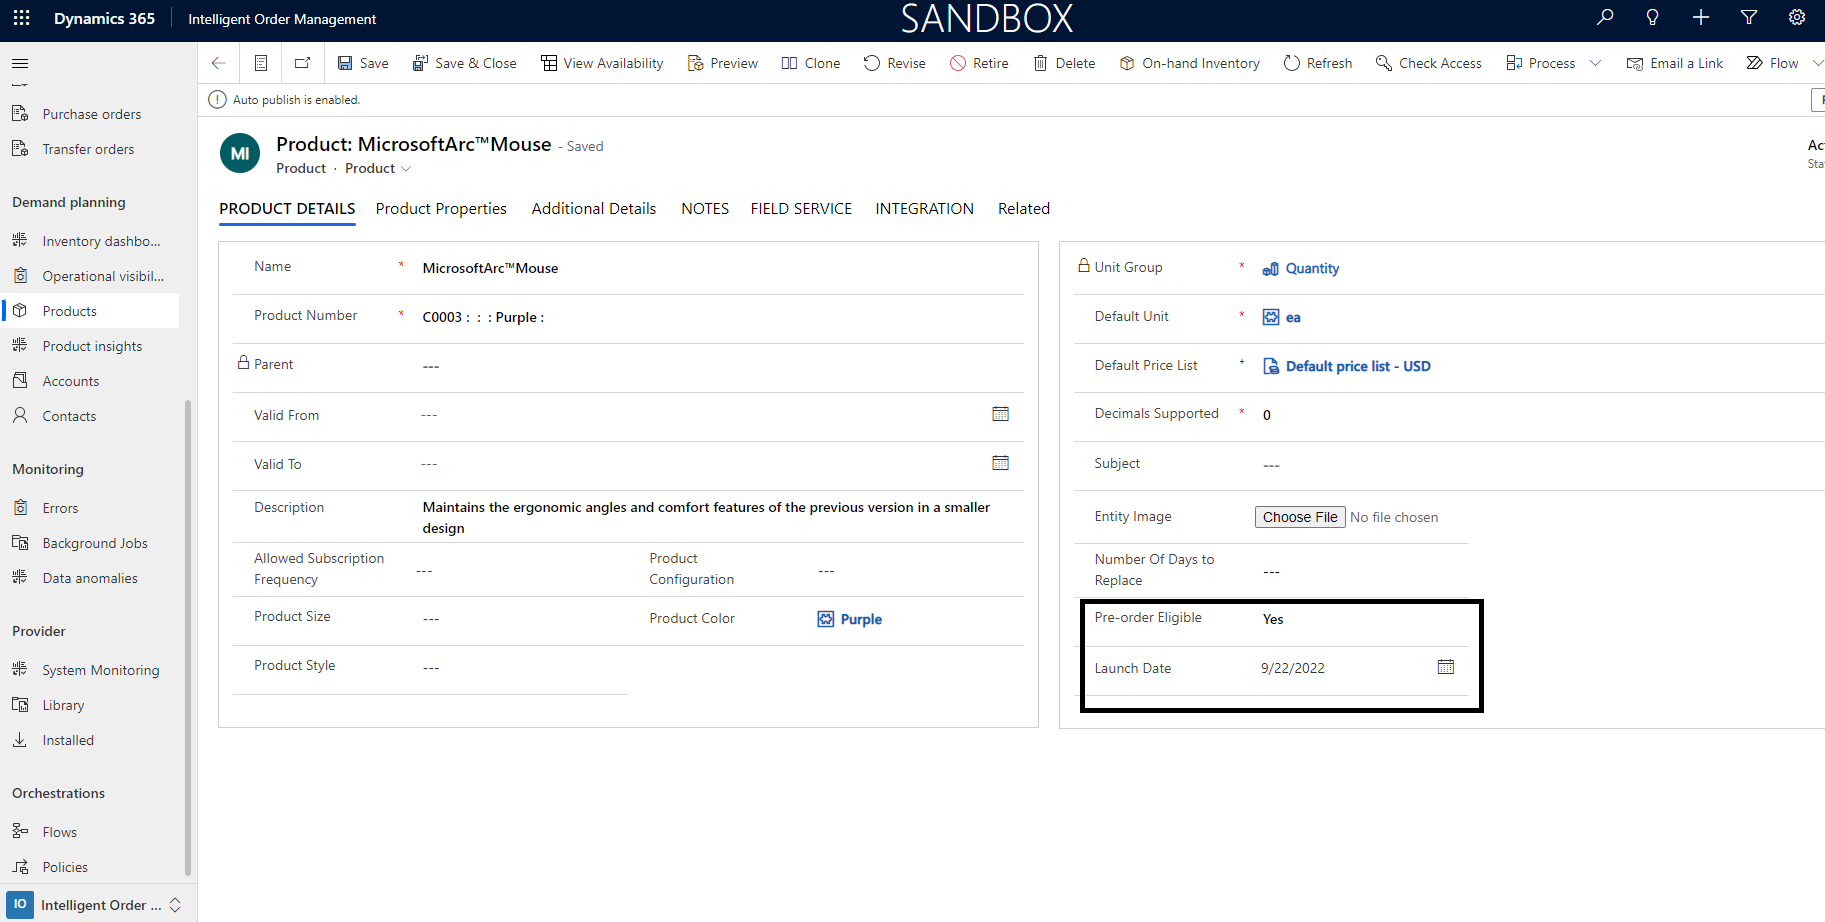
Task: Open the NOTES tab
Action: pos(705,208)
